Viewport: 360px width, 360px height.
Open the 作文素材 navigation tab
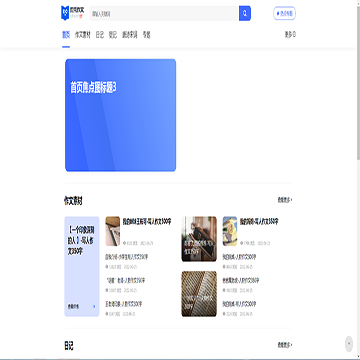[x=83, y=35]
